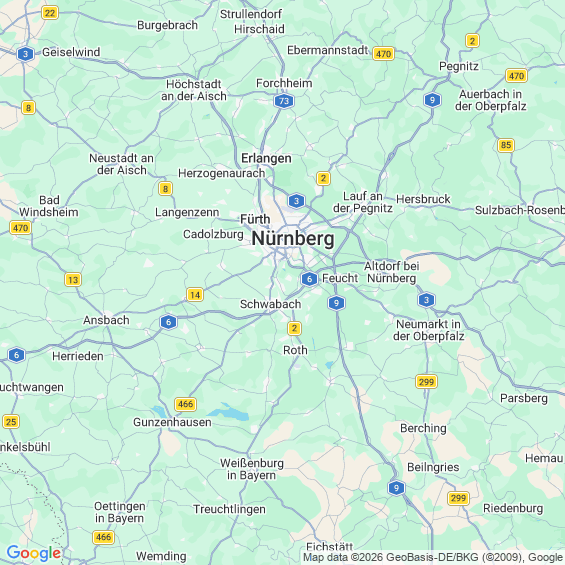Viewport: 565px width, 565px height.
Task: Select the Nürnberg city label
Action: 293,239
